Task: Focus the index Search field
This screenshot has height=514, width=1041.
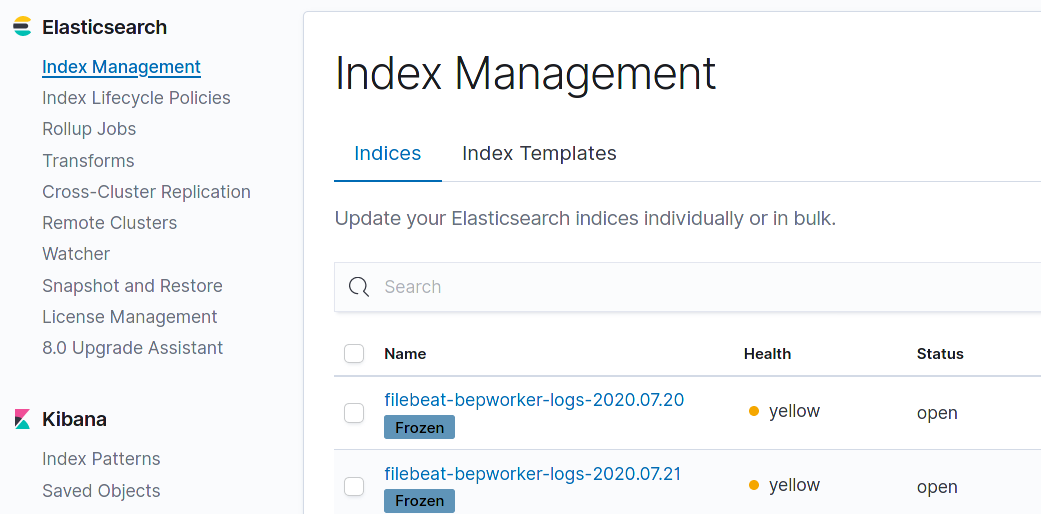Action: [x=687, y=287]
